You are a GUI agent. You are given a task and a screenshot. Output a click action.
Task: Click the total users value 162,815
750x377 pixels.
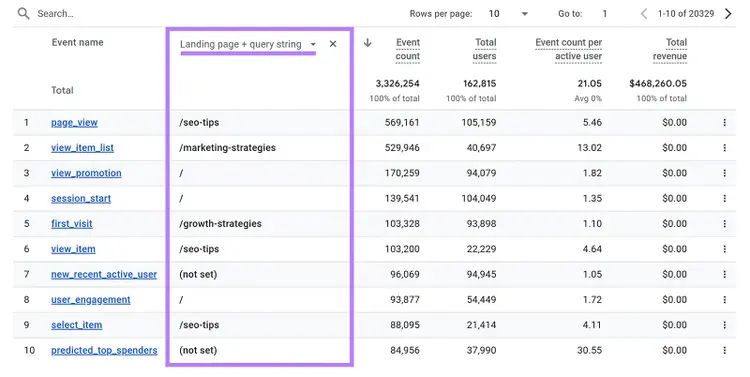pos(479,83)
